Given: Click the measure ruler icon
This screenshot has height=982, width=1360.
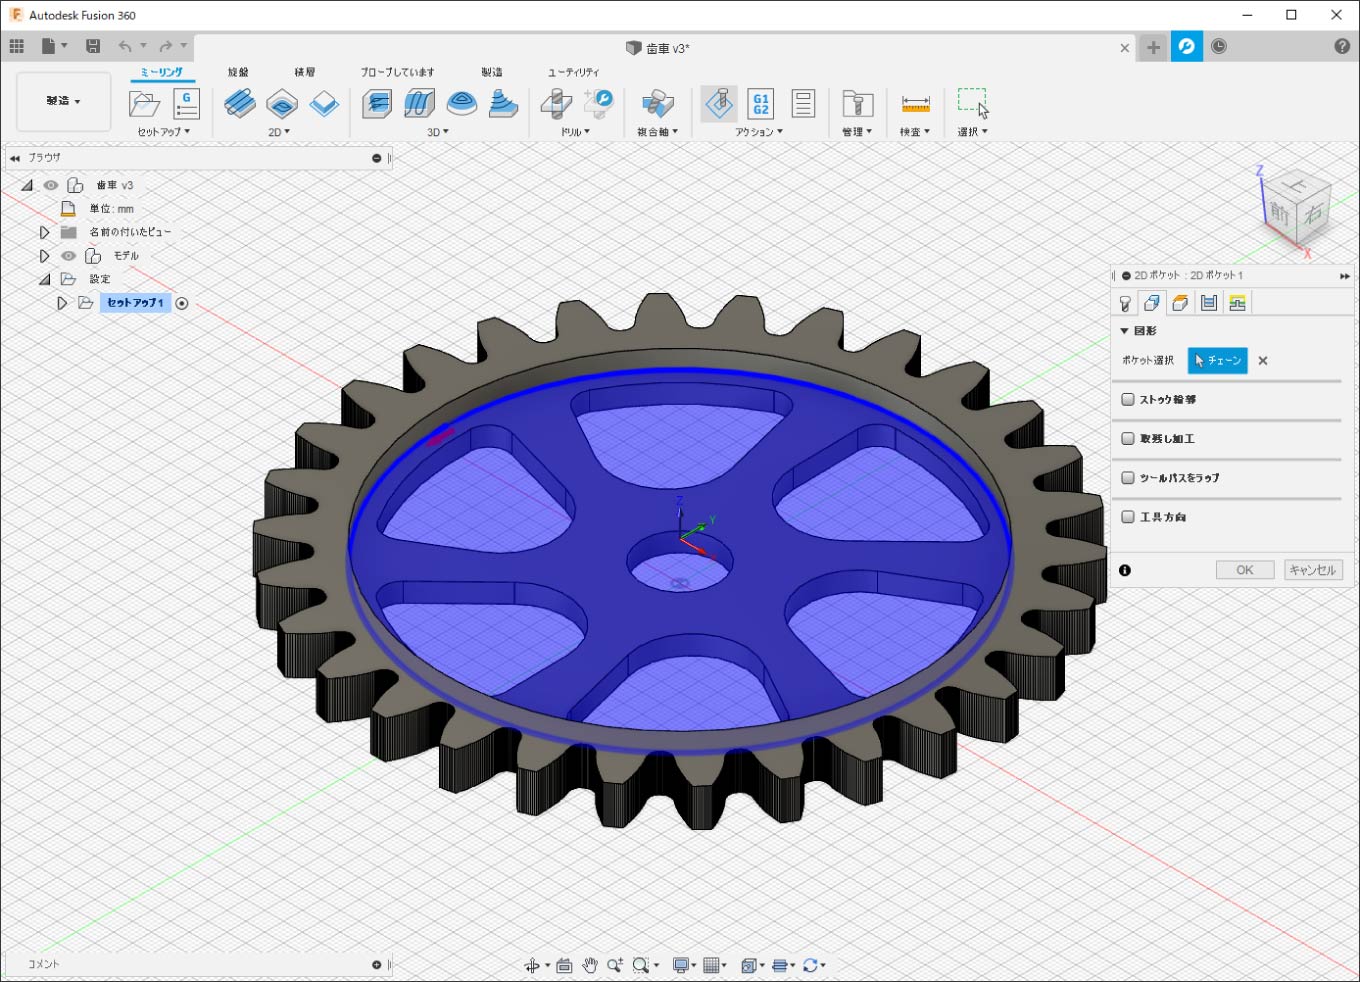Looking at the screenshot, I should (915, 104).
